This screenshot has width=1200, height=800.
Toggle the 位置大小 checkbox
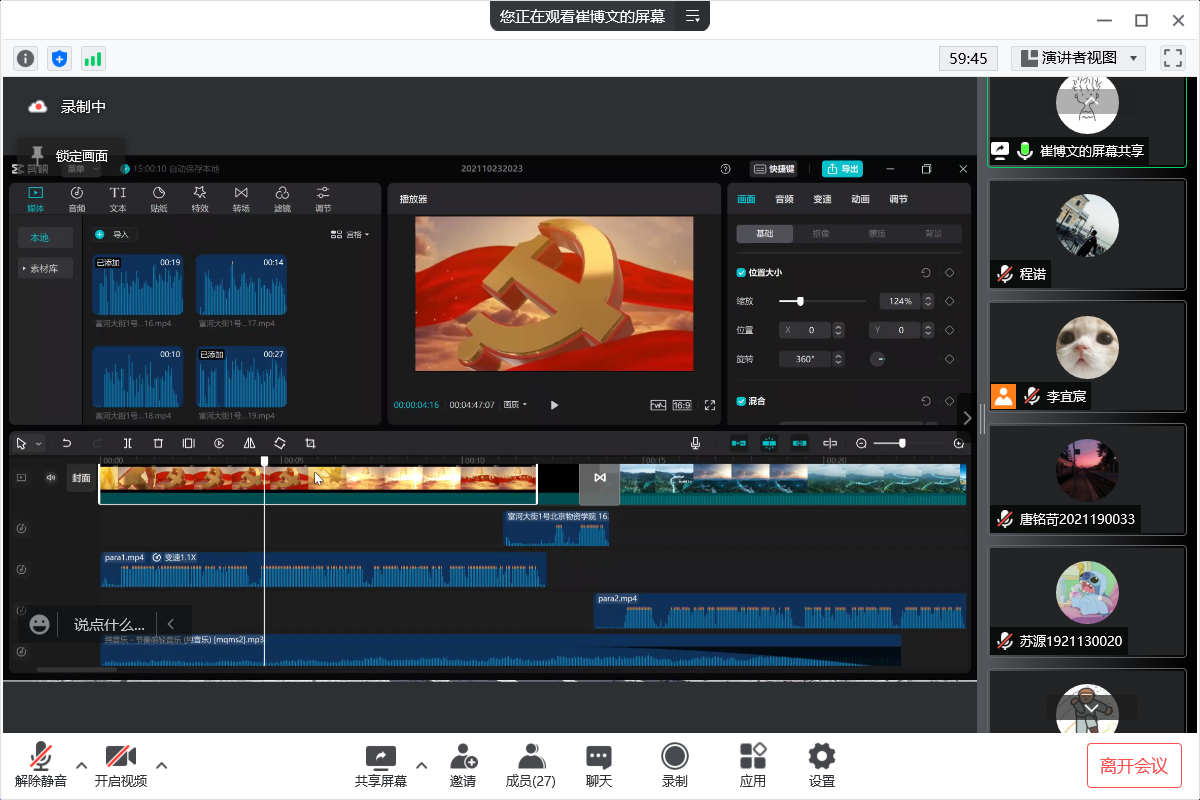741,272
